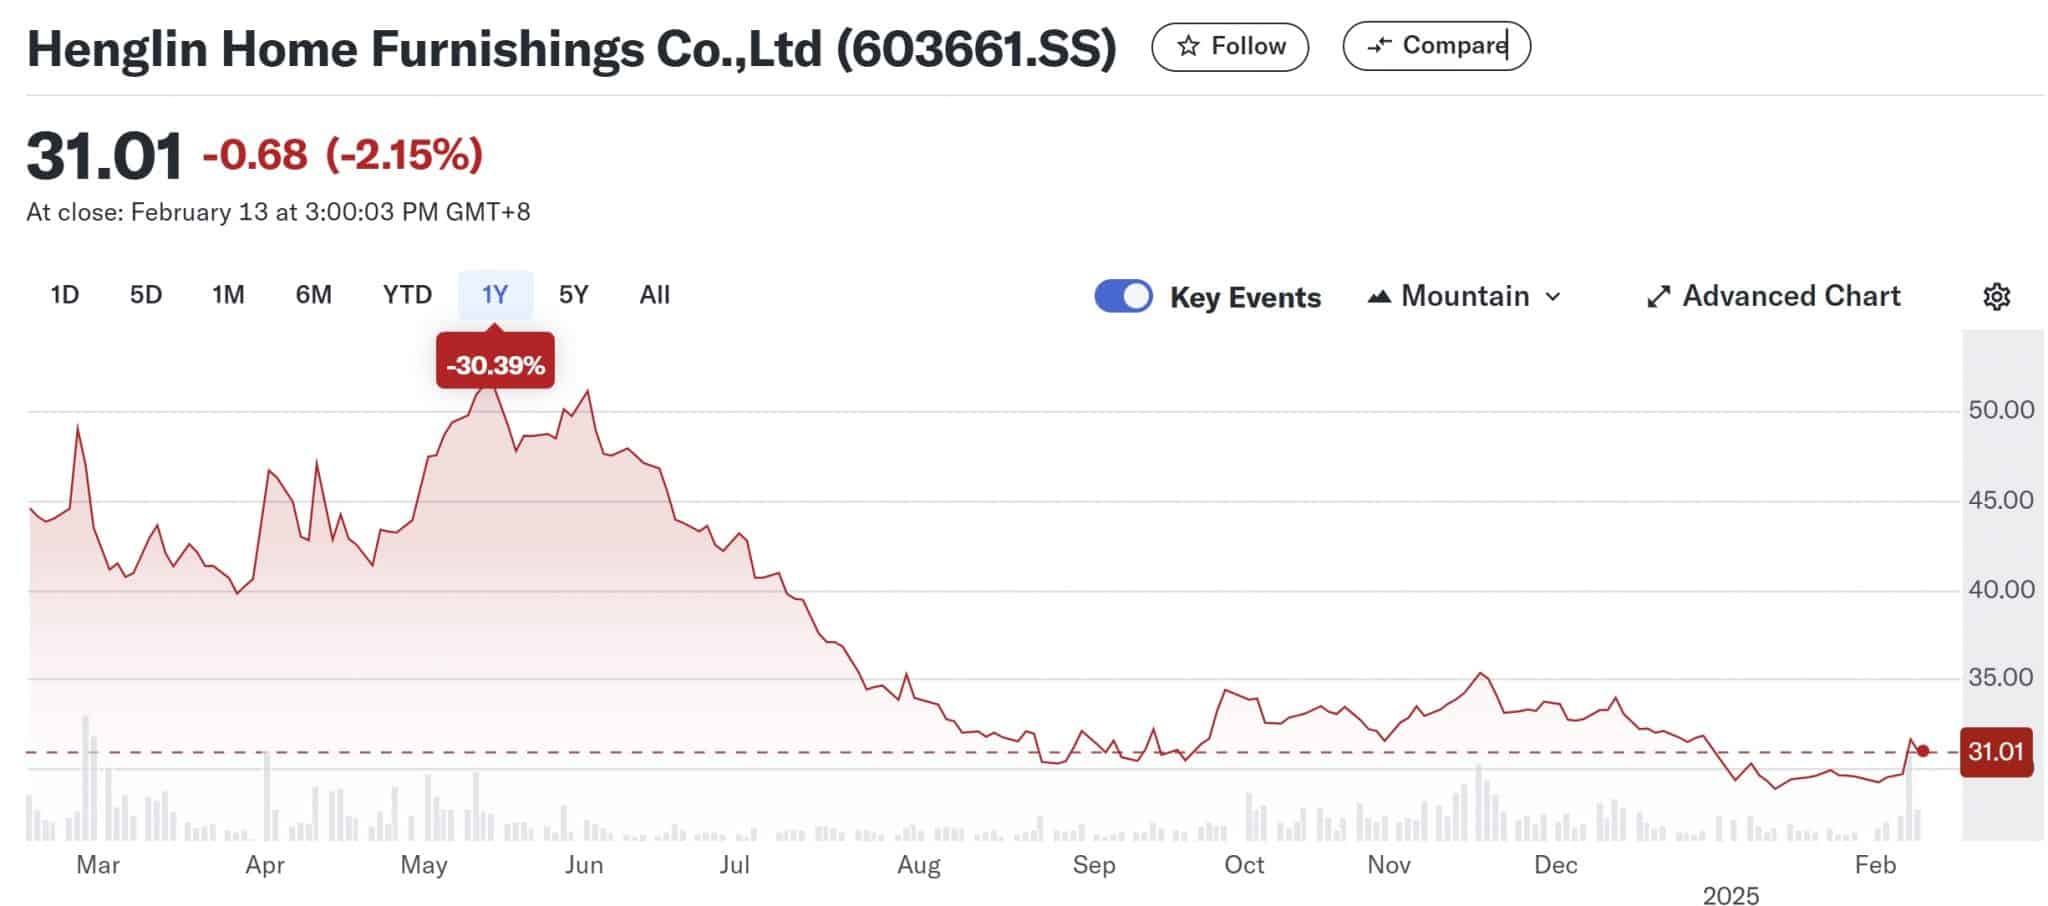Viewport: 2048px width, 906px height.
Task: Select the 1D time range tab
Action: point(65,295)
